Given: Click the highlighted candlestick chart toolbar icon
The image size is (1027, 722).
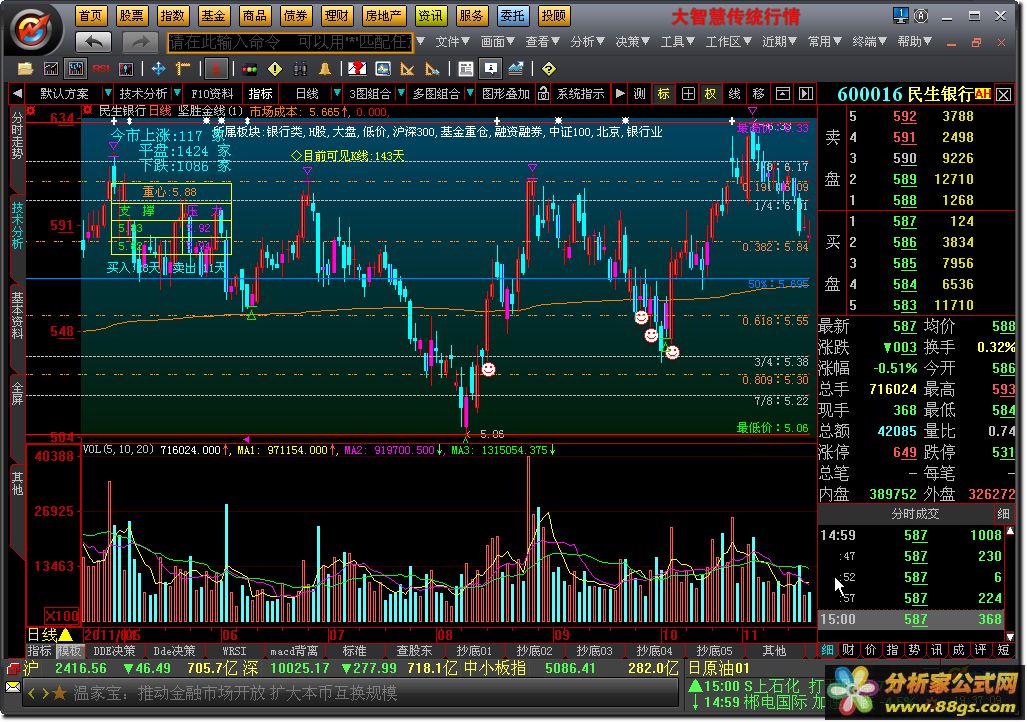Looking at the screenshot, I should [76, 69].
